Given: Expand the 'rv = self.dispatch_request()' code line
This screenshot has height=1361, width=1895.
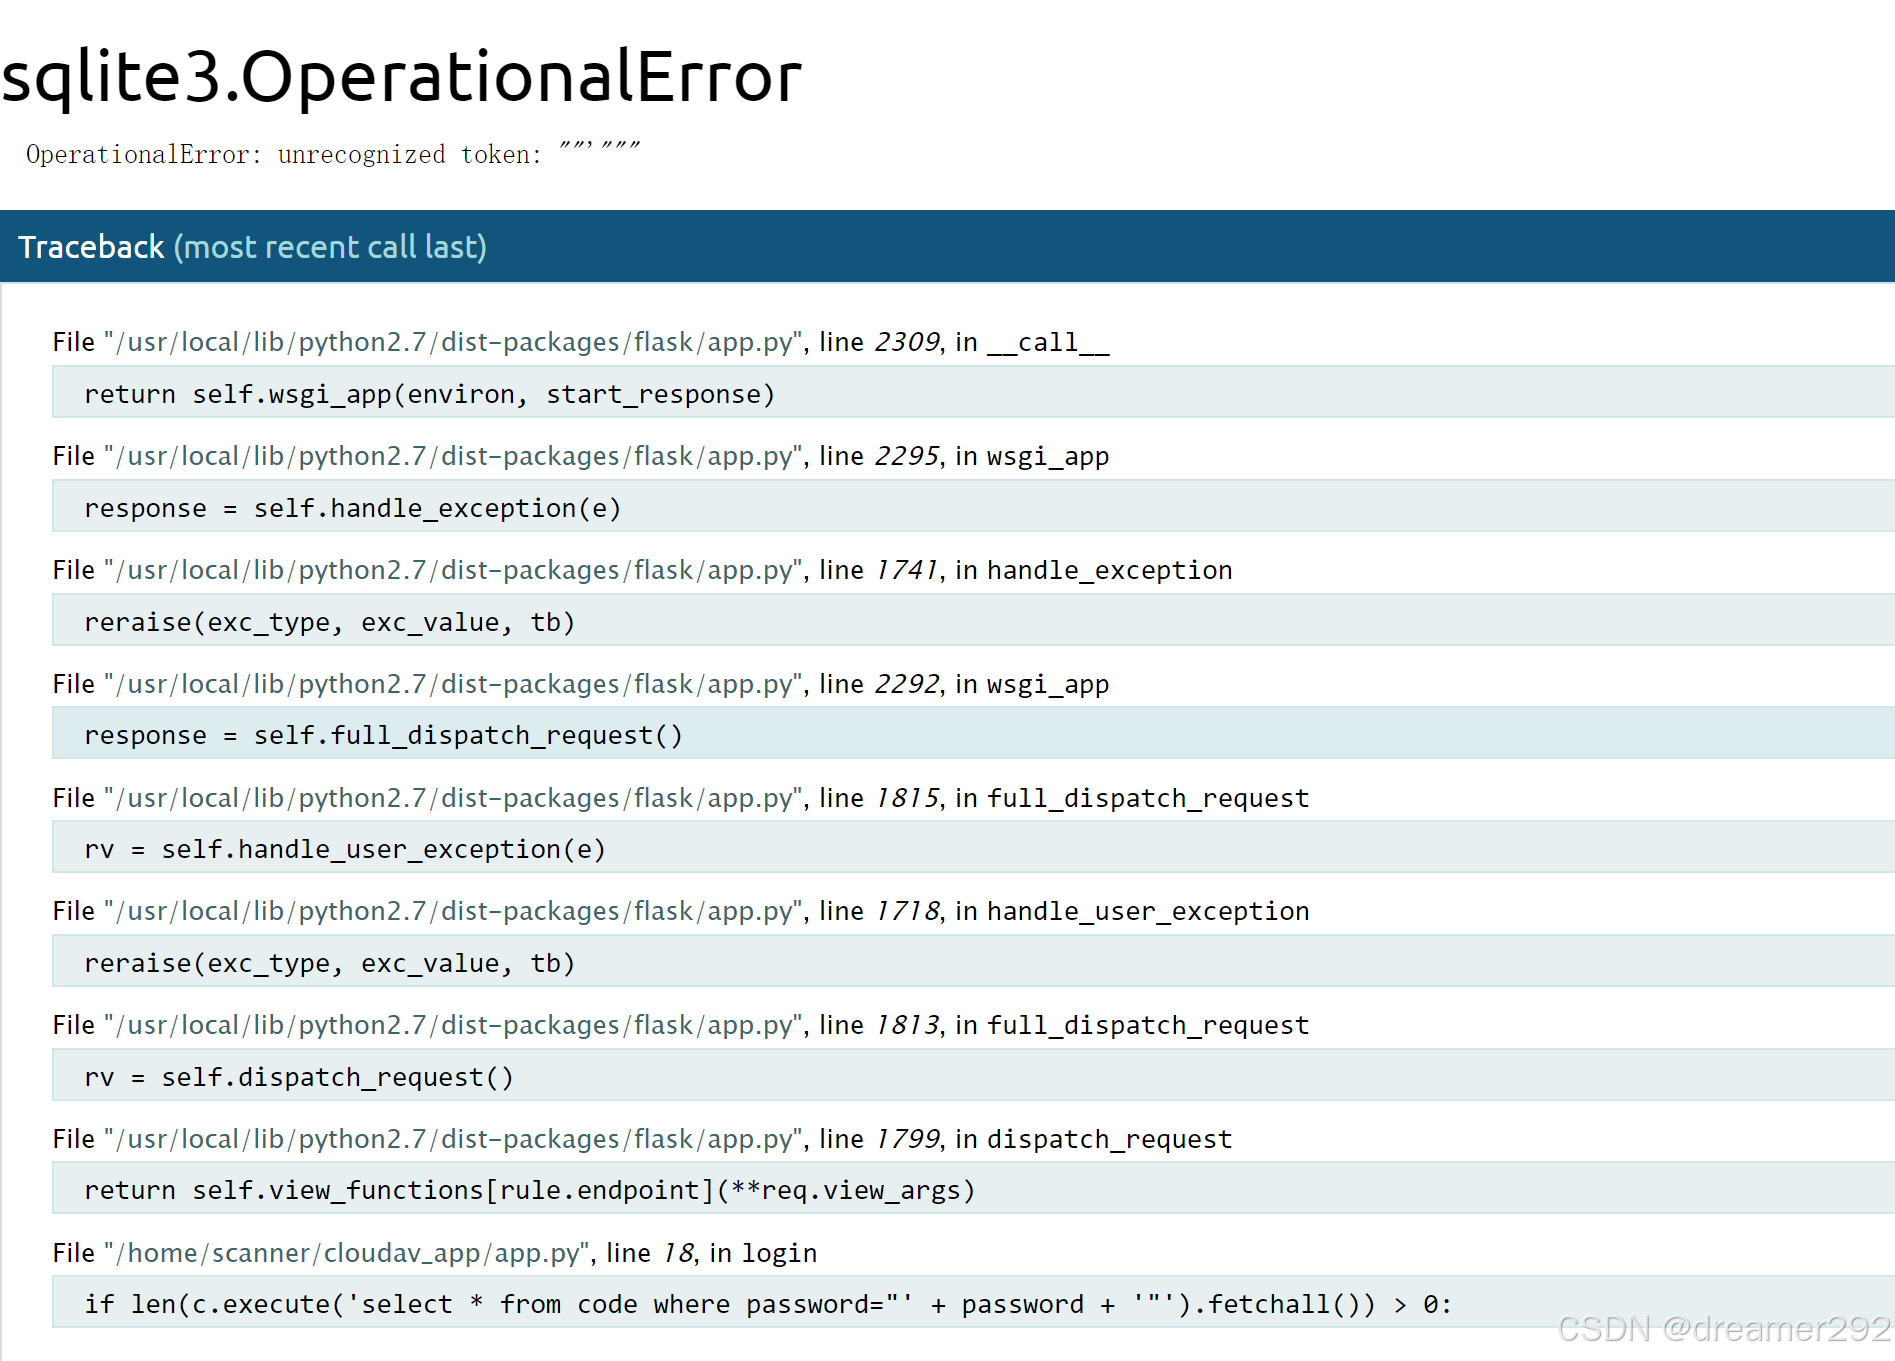Looking at the screenshot, I should coord(299,1077).
